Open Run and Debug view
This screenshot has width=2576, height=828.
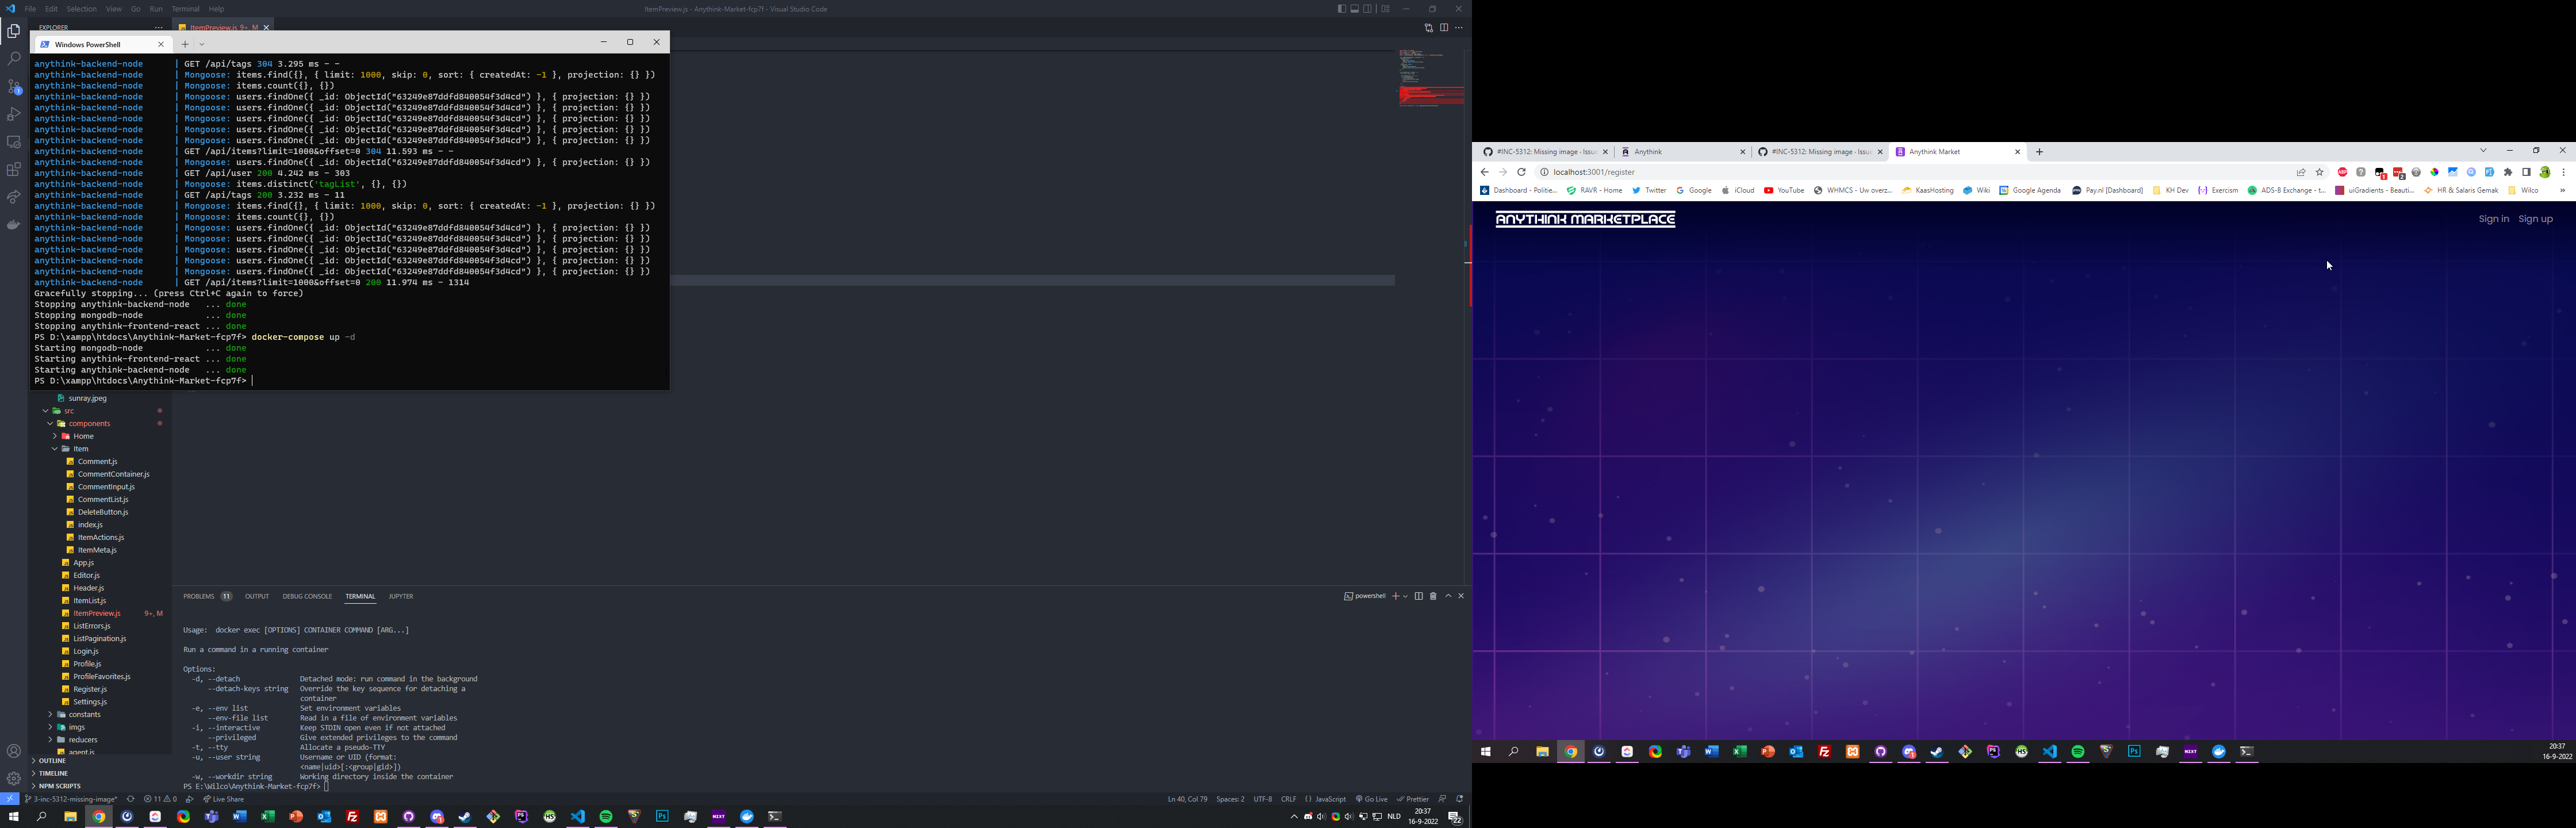[x=14, y=114]
